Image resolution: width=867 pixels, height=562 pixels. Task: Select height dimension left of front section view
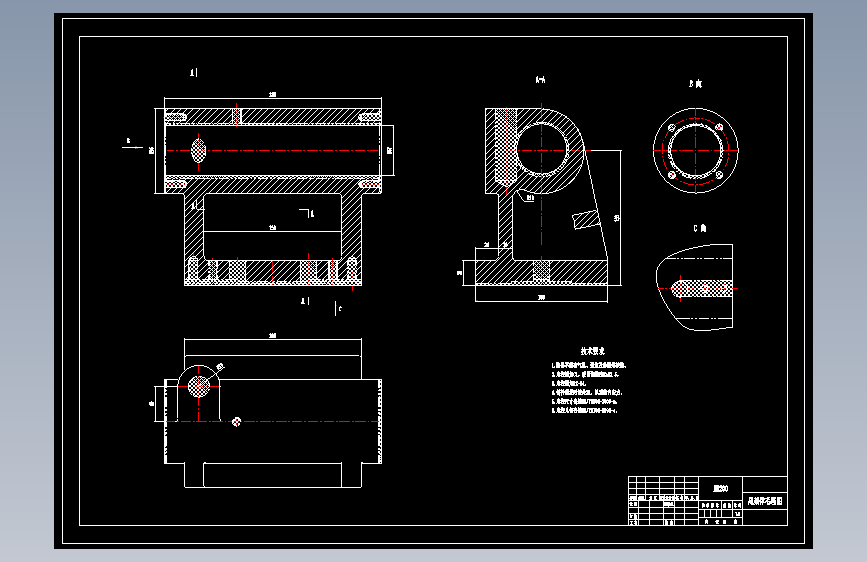pyautogui.click(x=153, y=150)
